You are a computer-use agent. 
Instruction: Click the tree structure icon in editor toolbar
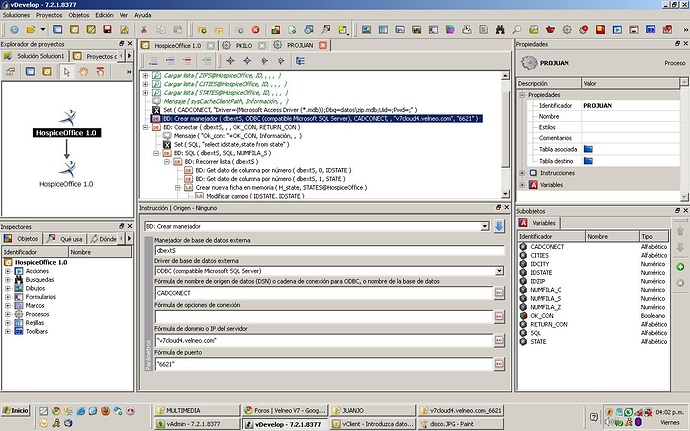tap(301, 61)
